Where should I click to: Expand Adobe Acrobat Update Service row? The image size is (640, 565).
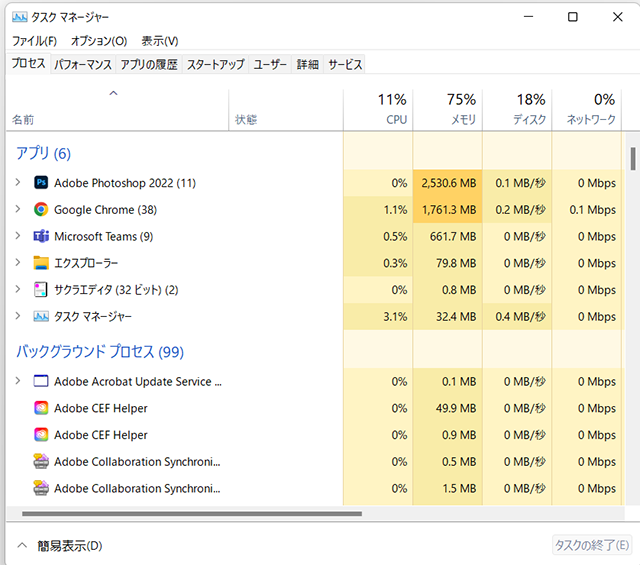[18, 381]
